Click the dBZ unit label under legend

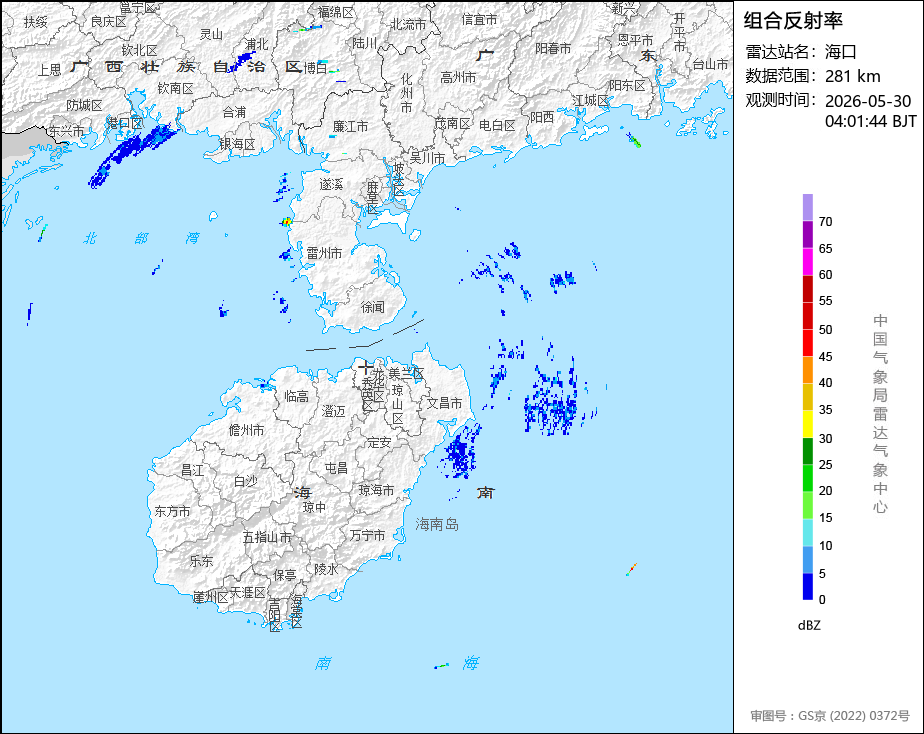click(809, 626)
